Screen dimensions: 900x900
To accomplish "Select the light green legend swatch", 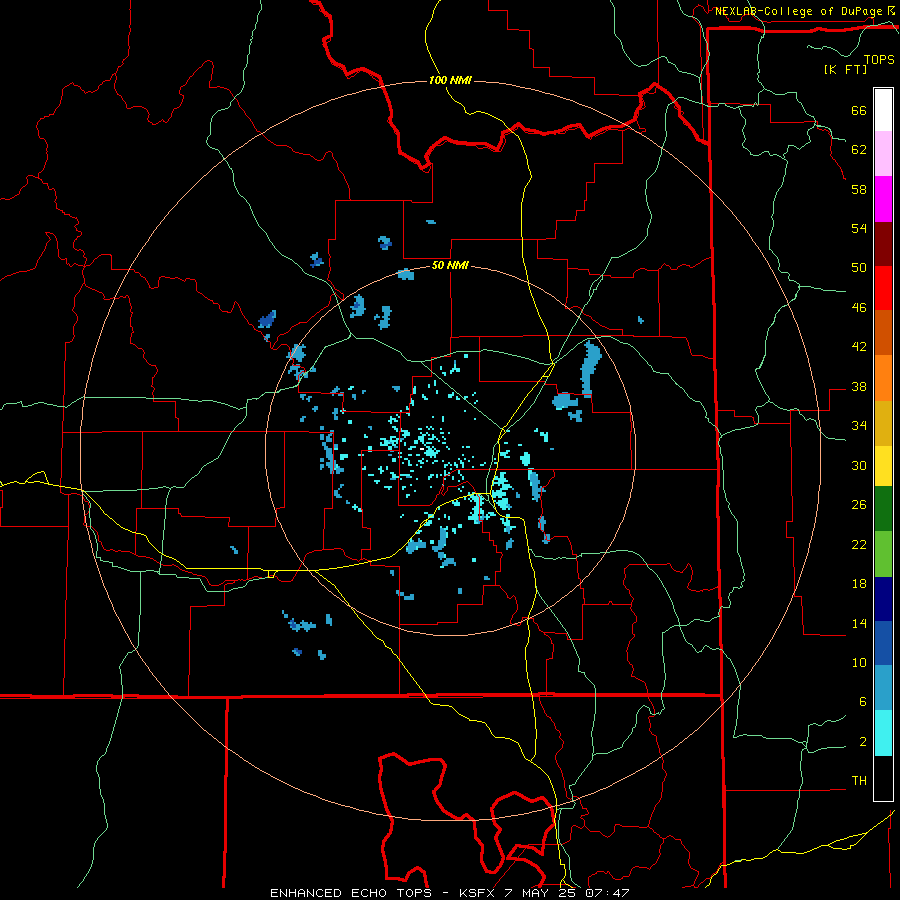I will pyautogui.click(x=883, y=554).
